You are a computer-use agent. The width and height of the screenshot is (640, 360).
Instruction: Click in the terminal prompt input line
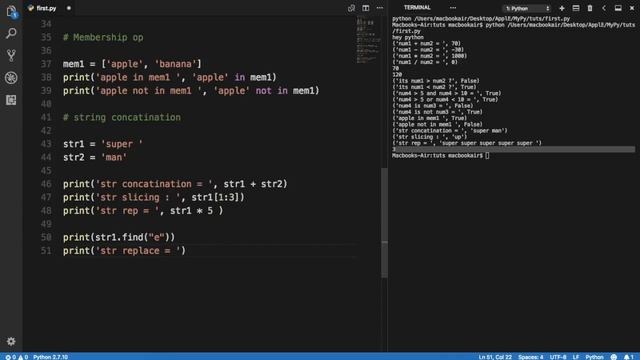(487, 156)
